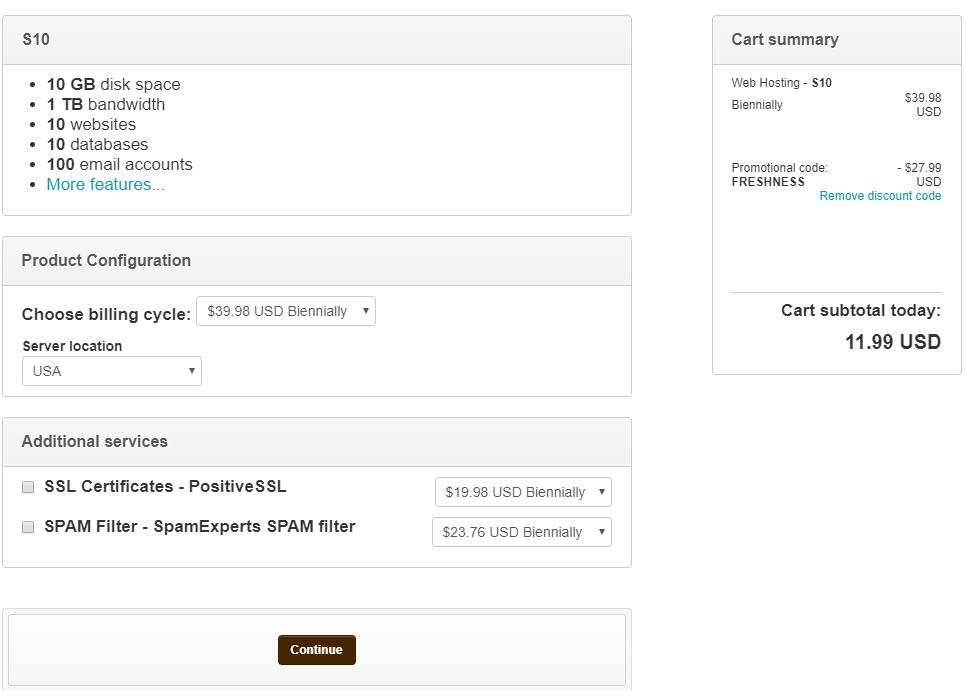Click Remove discount code link
The width and height of the screenshot is (966, 698).
click(x=880, y=196)
